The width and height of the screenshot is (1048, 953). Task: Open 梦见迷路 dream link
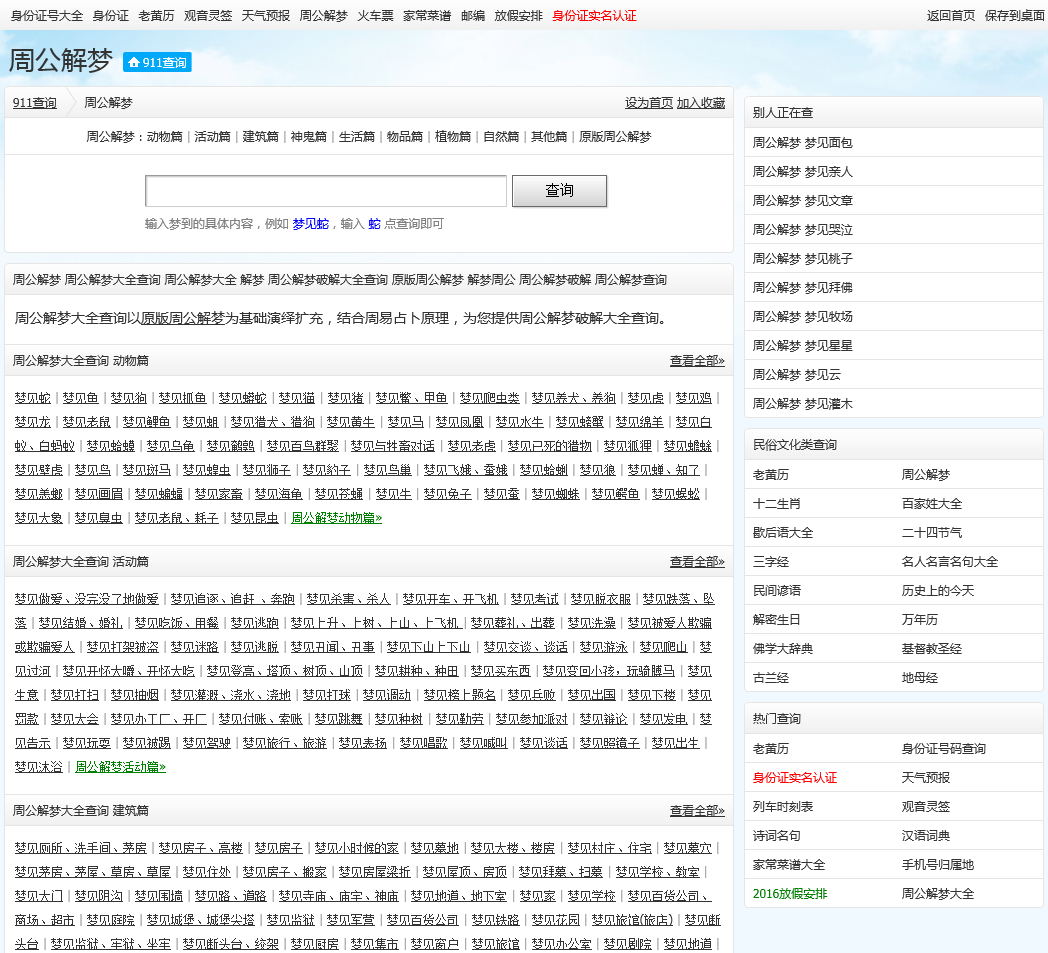click(x=194, y=647)
